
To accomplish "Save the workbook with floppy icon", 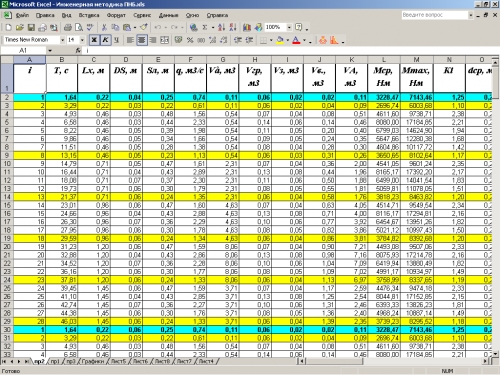I will pyautogui.click(x=31, y=27).
